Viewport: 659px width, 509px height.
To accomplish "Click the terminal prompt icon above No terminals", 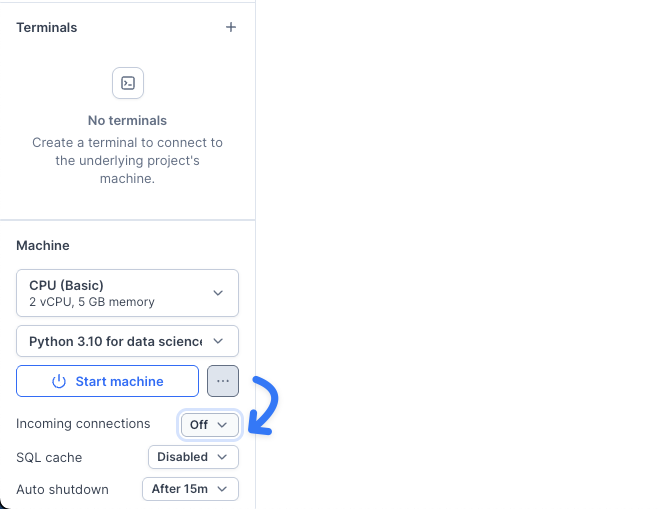I will pos(128,83).
